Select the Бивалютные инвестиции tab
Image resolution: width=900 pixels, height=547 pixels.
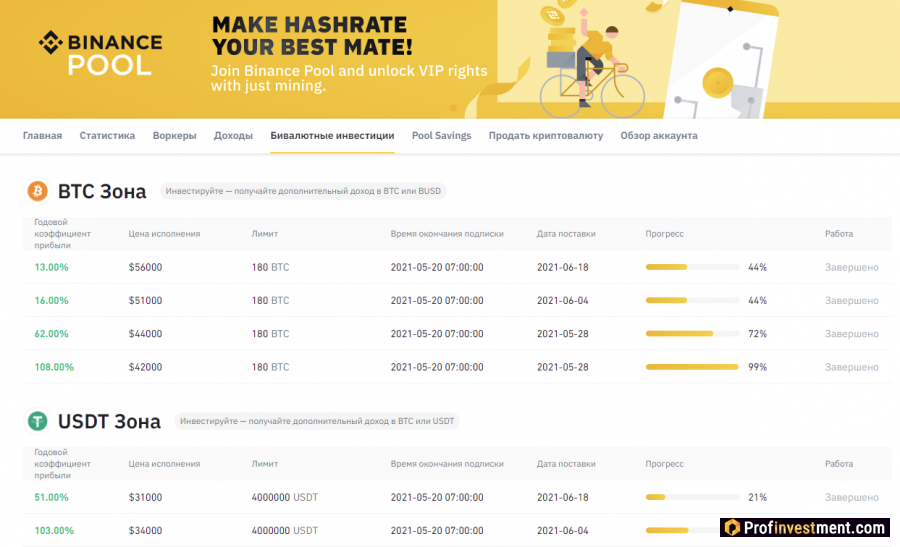[x=332, y=135]
